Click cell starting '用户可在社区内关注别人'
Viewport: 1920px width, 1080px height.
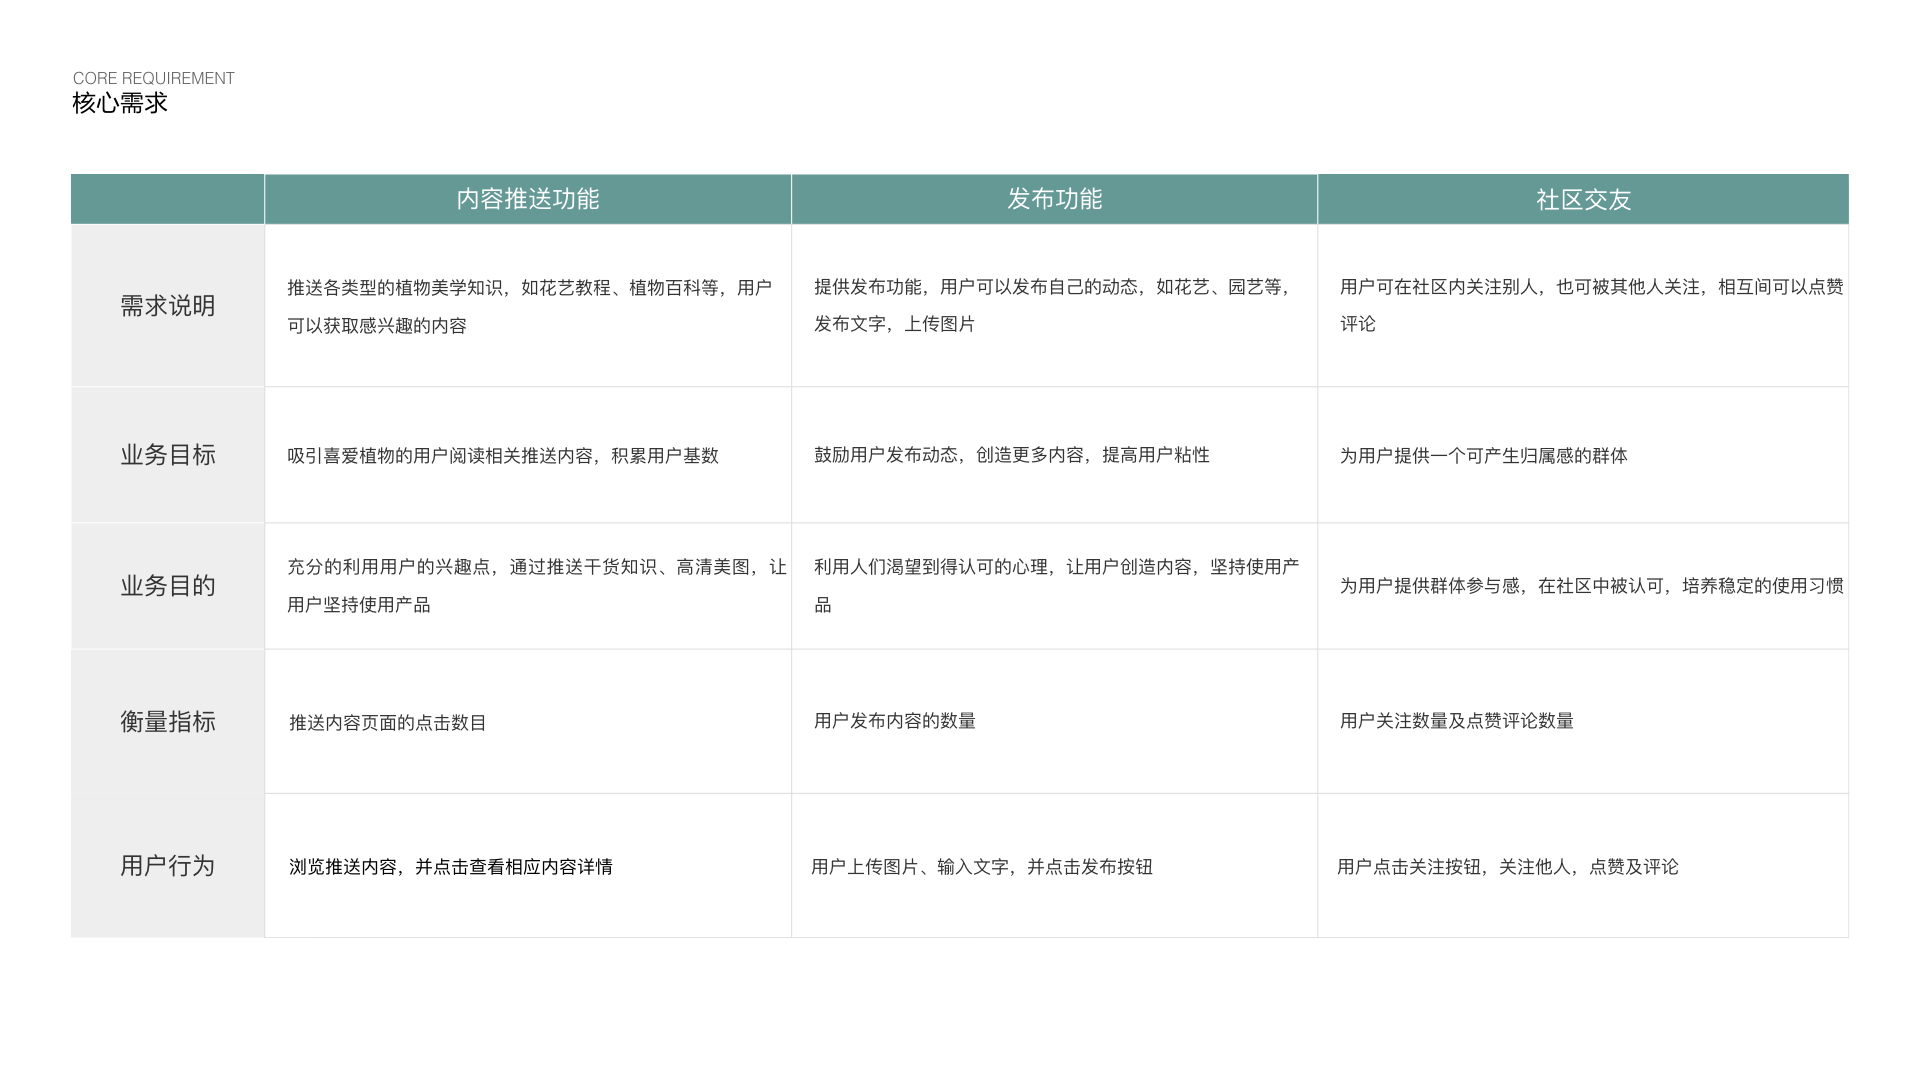click(1583, 306)
